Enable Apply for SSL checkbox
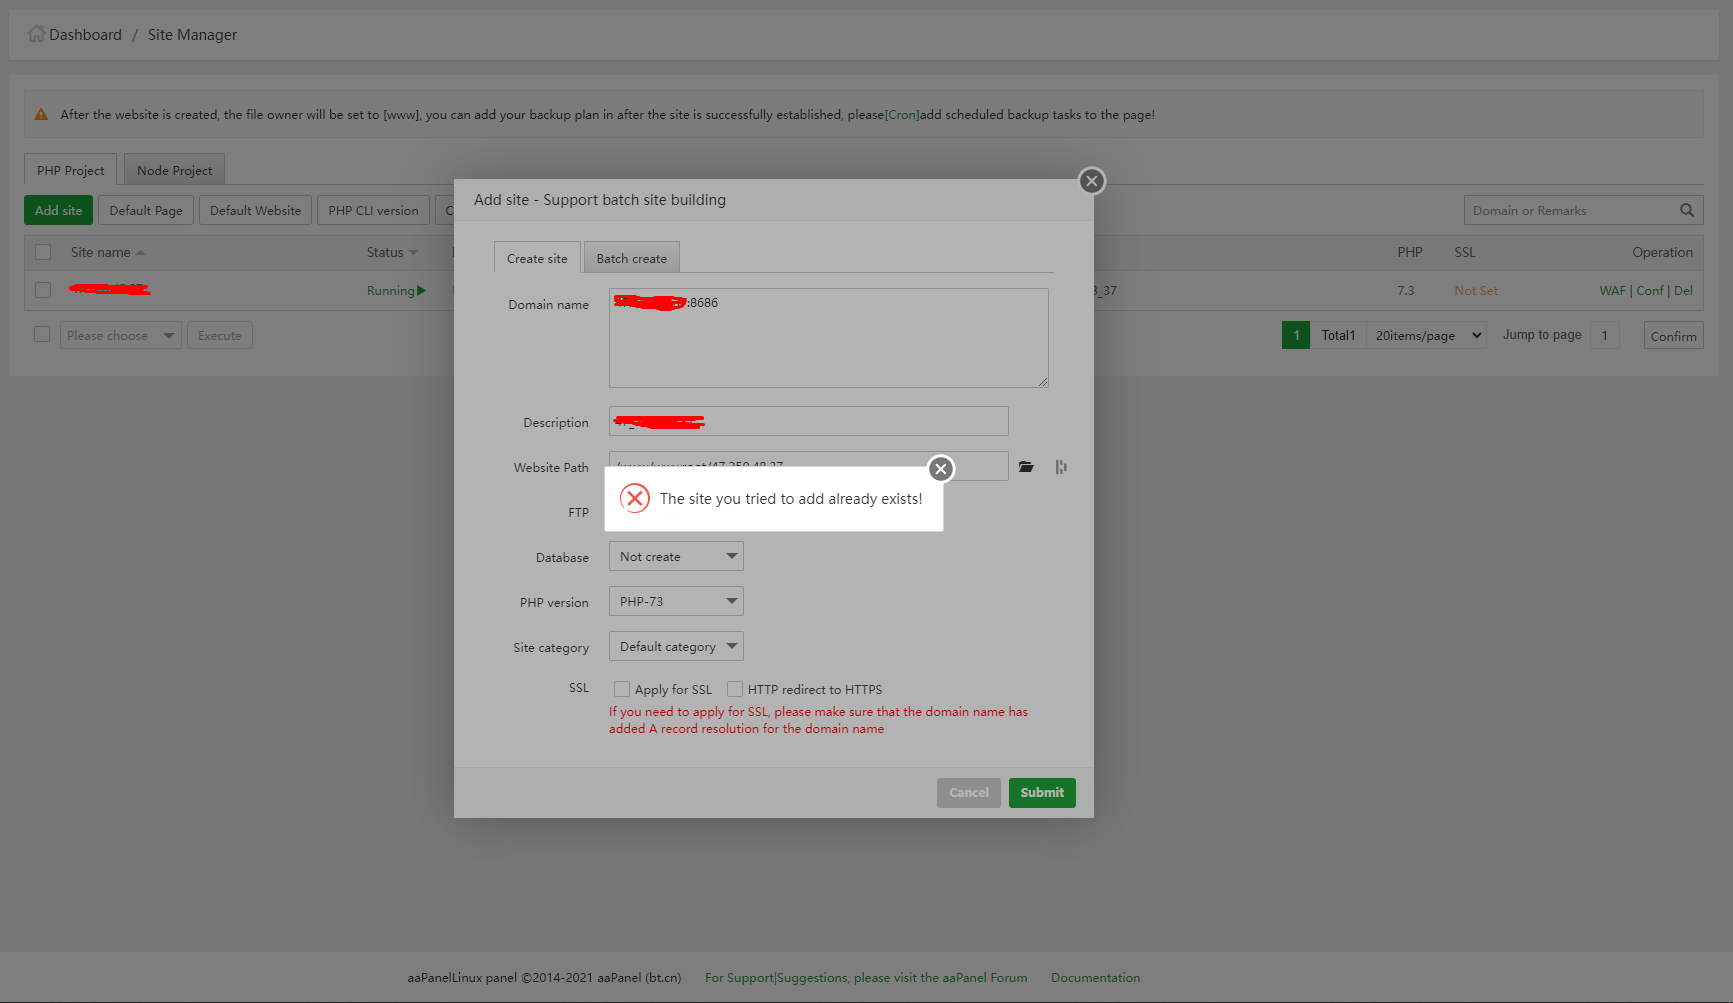The width and height of the screenshot is (1733, 1003). coord(622,689)
